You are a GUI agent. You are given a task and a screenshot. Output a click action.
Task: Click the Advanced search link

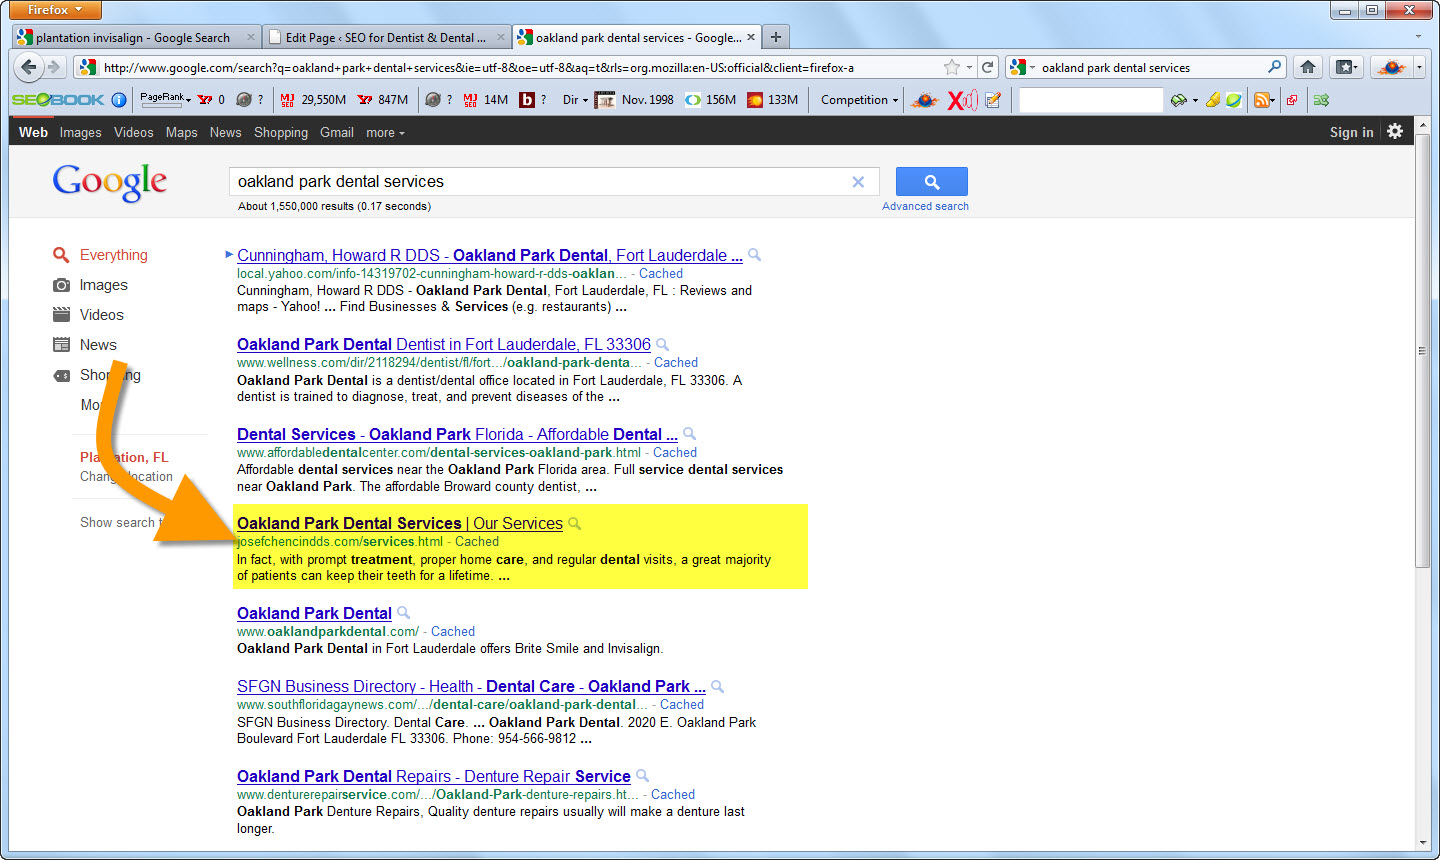click(x=925, y=206)
